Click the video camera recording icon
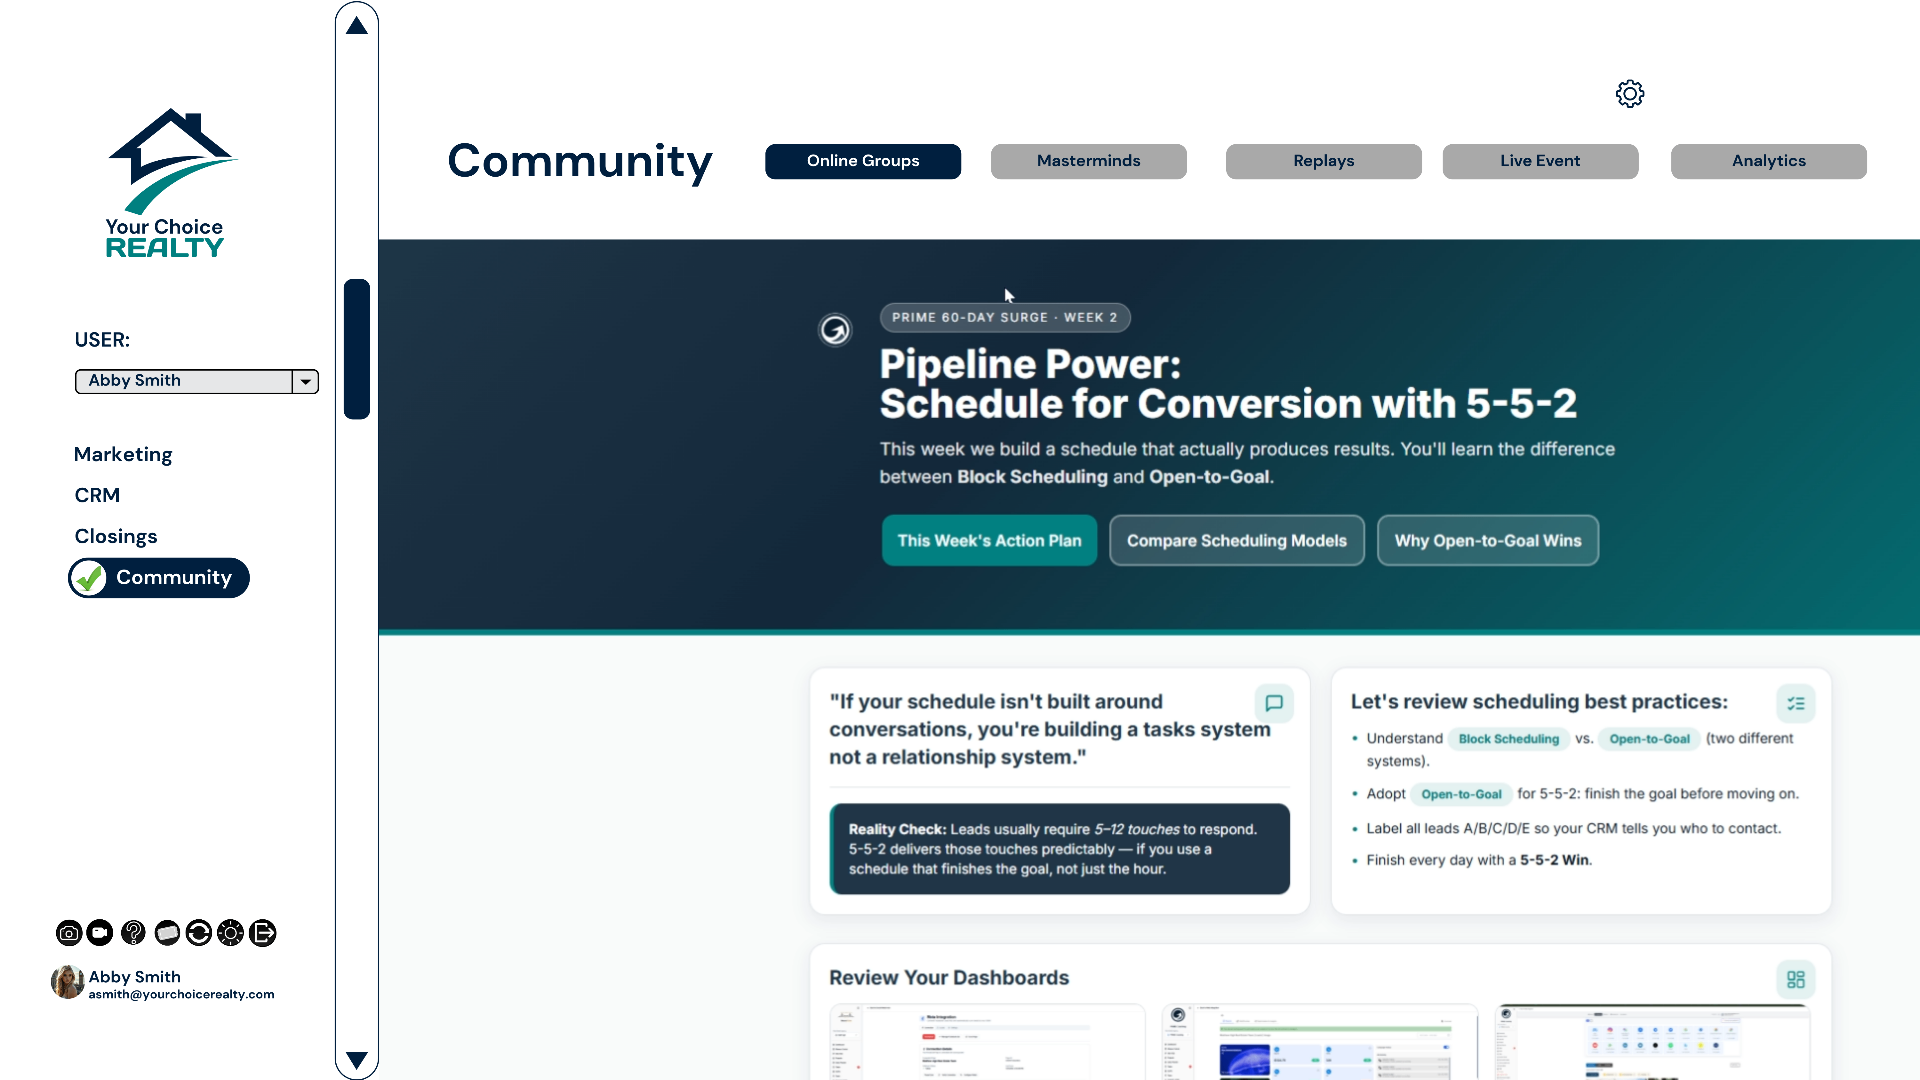 pyautogui.click(x=100, y=933)
